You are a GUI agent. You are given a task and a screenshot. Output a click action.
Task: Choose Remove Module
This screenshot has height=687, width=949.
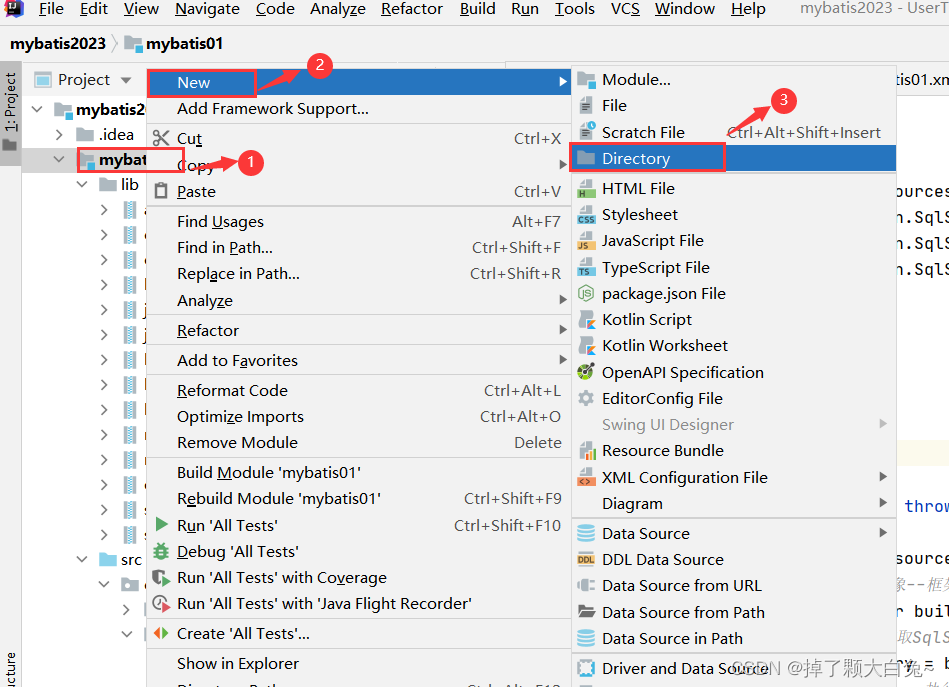coord(359,442)
